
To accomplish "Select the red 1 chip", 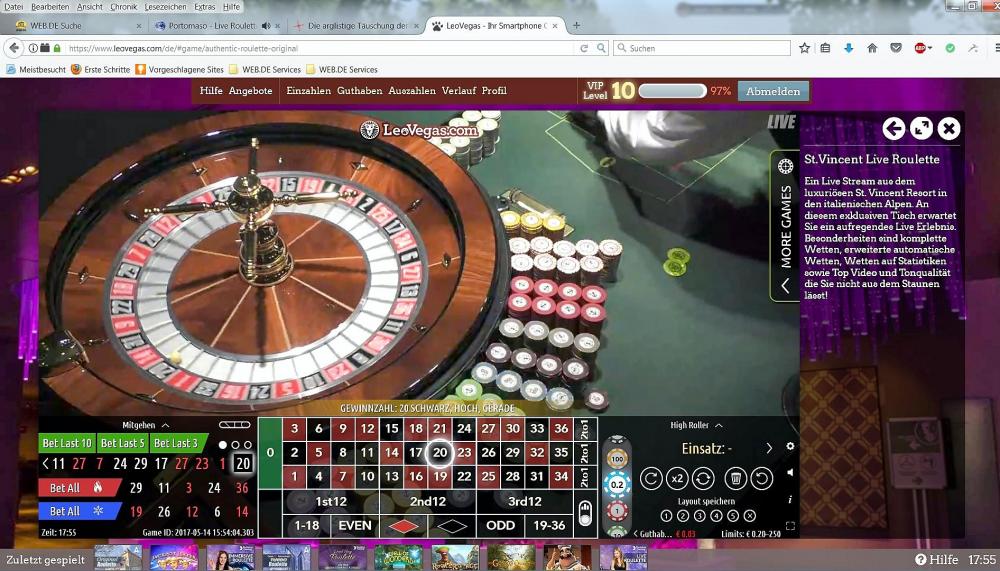I will 617,510.
